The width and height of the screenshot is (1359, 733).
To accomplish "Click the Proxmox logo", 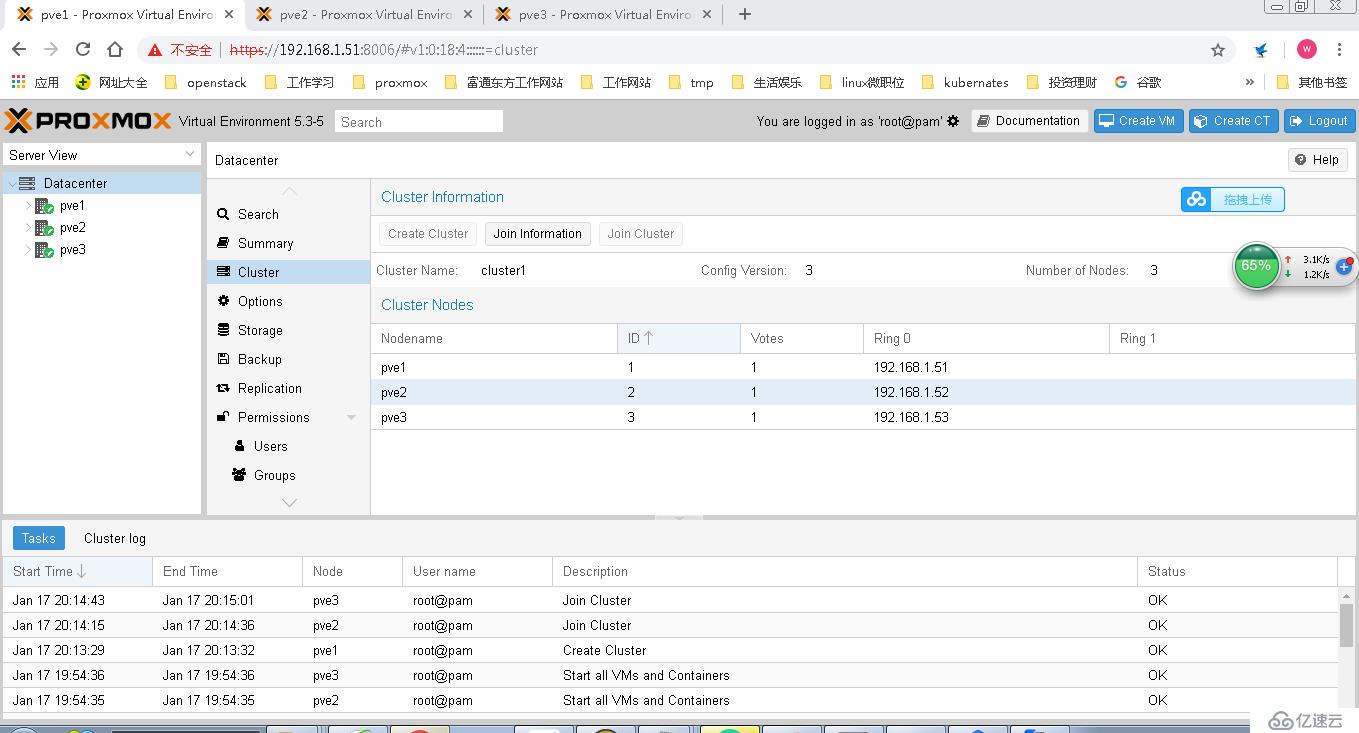I will click(x=89, y=121).
